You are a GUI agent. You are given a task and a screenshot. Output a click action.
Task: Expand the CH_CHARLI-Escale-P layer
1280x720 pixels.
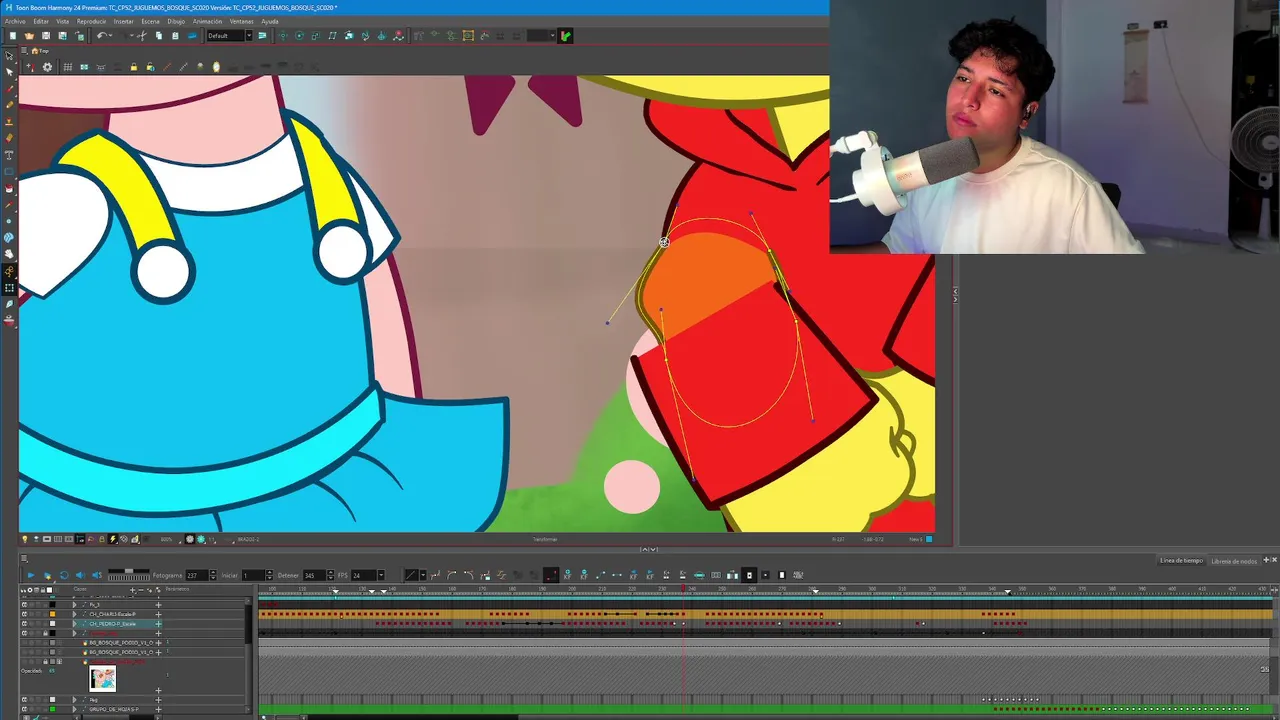tap(74, 614)
